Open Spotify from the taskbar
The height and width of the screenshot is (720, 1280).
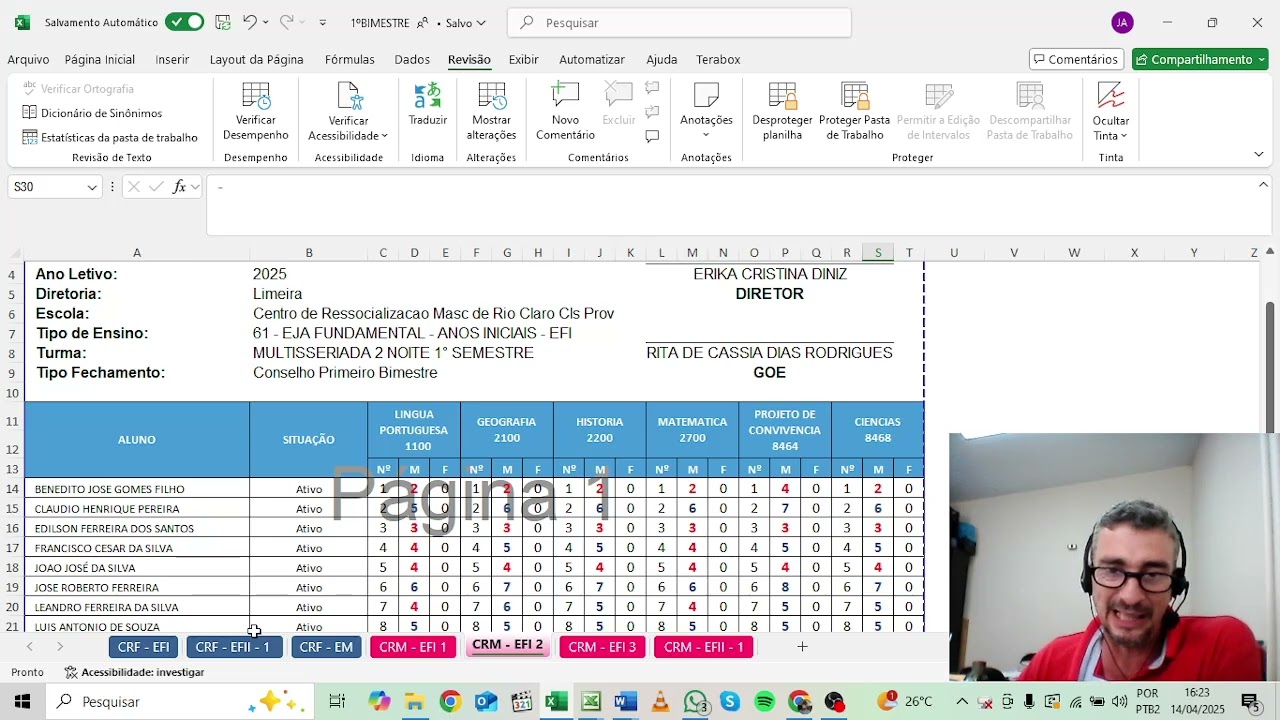click(765, 702)
